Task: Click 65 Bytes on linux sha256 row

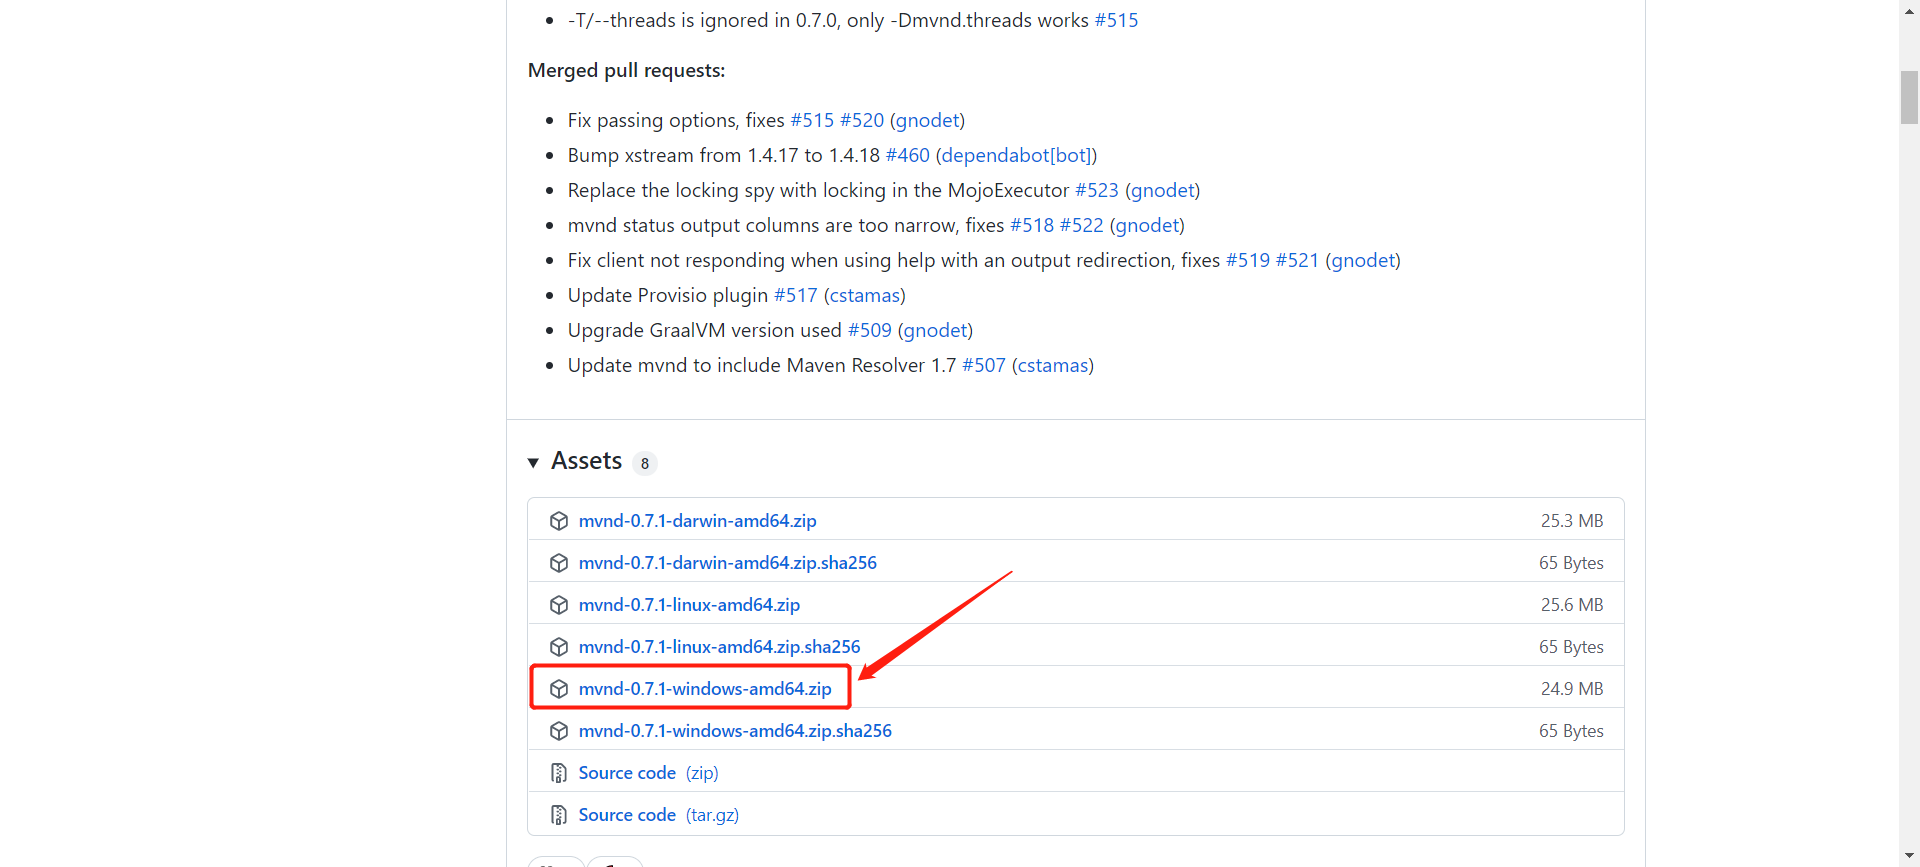Action: 1571,647
